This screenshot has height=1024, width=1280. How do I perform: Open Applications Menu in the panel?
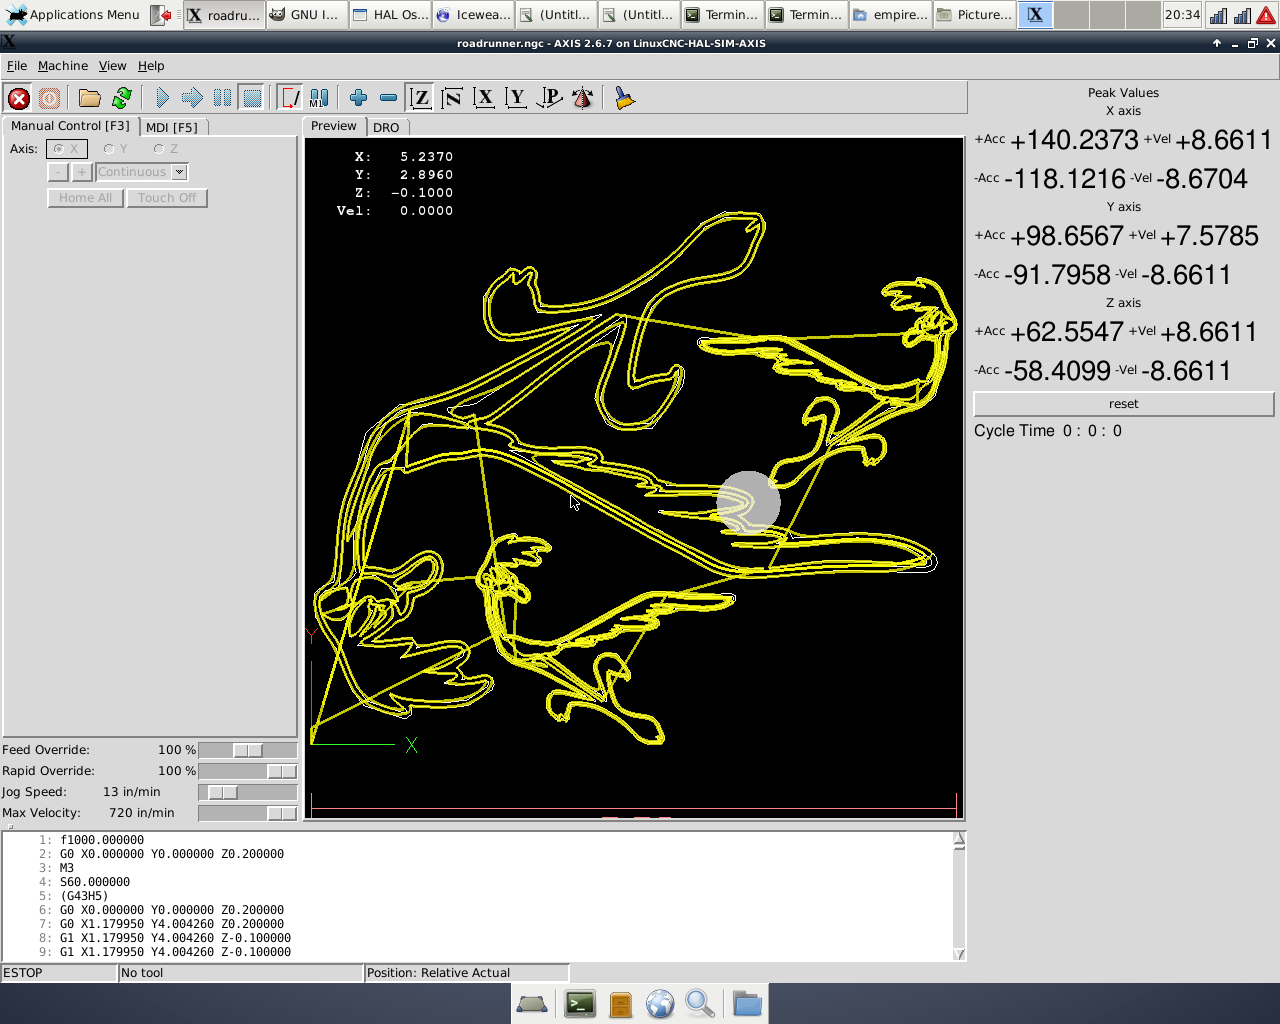[x=73, y=15]
